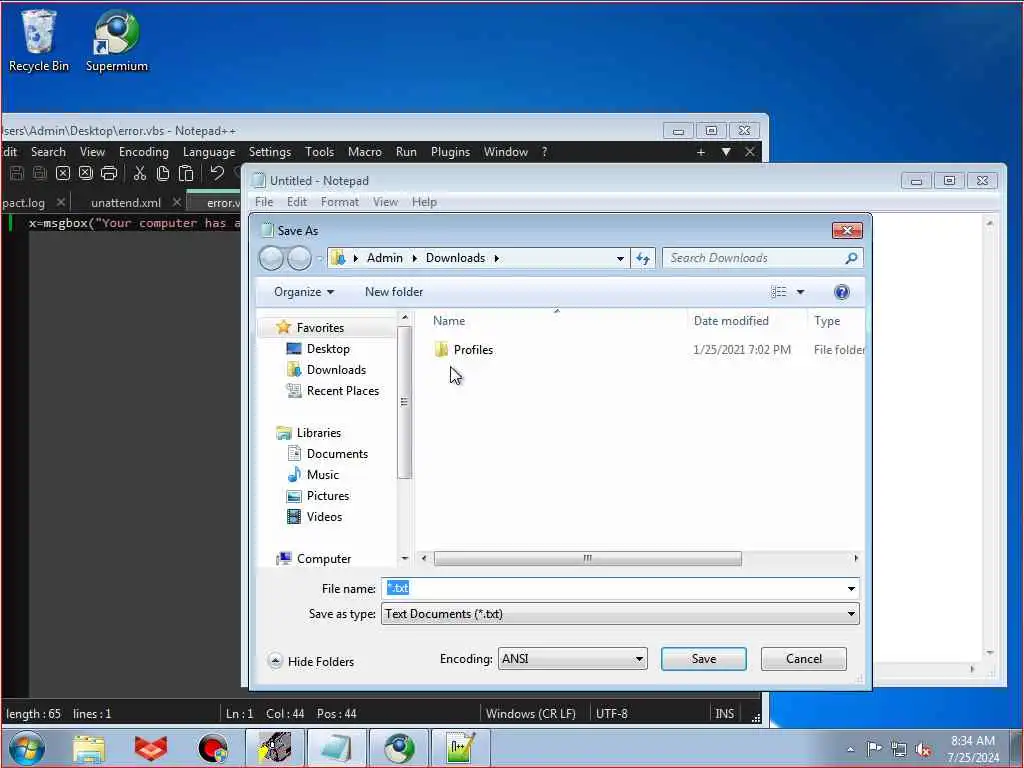
Task: Open Windows Explorer from the taskbar
Action: [x=89, y=748]
